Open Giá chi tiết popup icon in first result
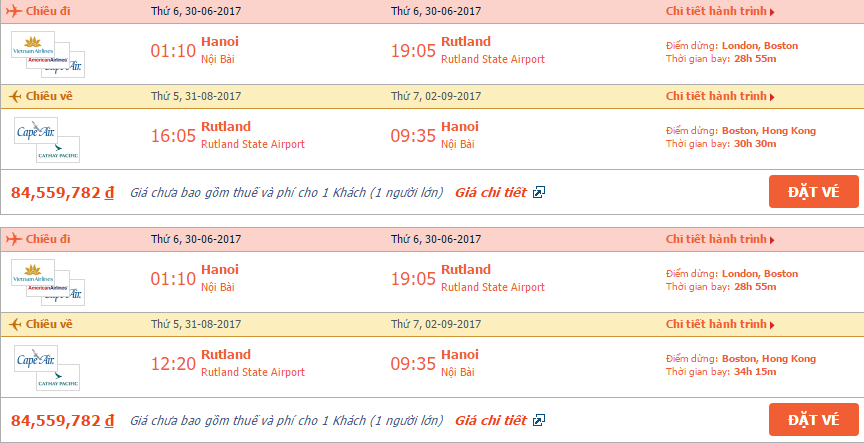The width and height of the screenshot is (864, 443). click(x=538, y=192)
